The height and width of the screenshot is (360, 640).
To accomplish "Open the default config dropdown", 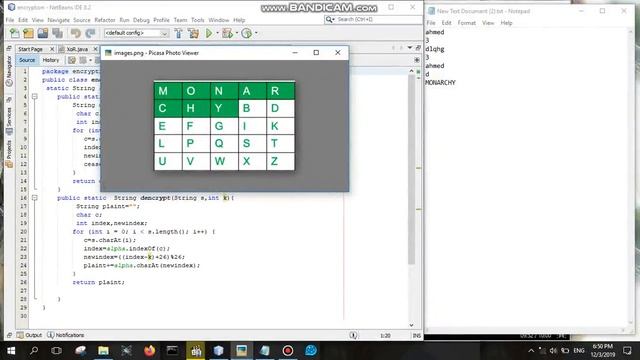I will point(136,33).
